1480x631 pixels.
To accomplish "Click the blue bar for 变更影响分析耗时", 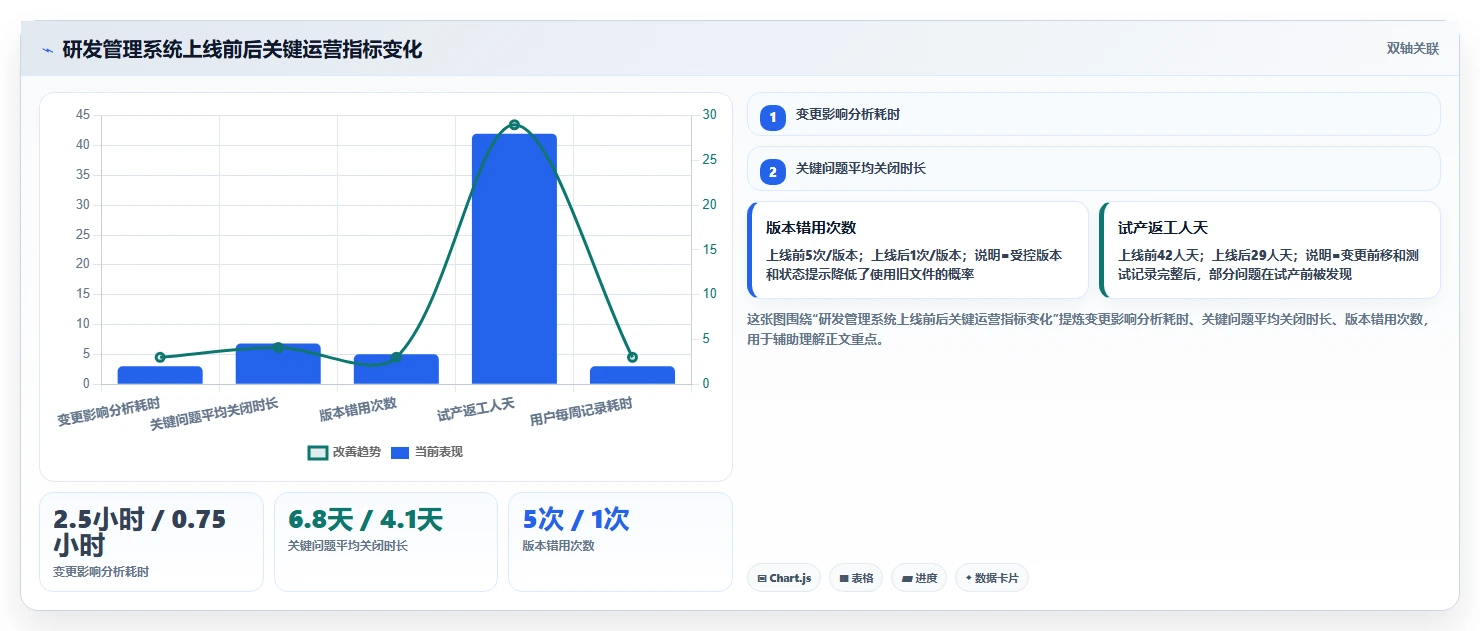I will [160, 375].
